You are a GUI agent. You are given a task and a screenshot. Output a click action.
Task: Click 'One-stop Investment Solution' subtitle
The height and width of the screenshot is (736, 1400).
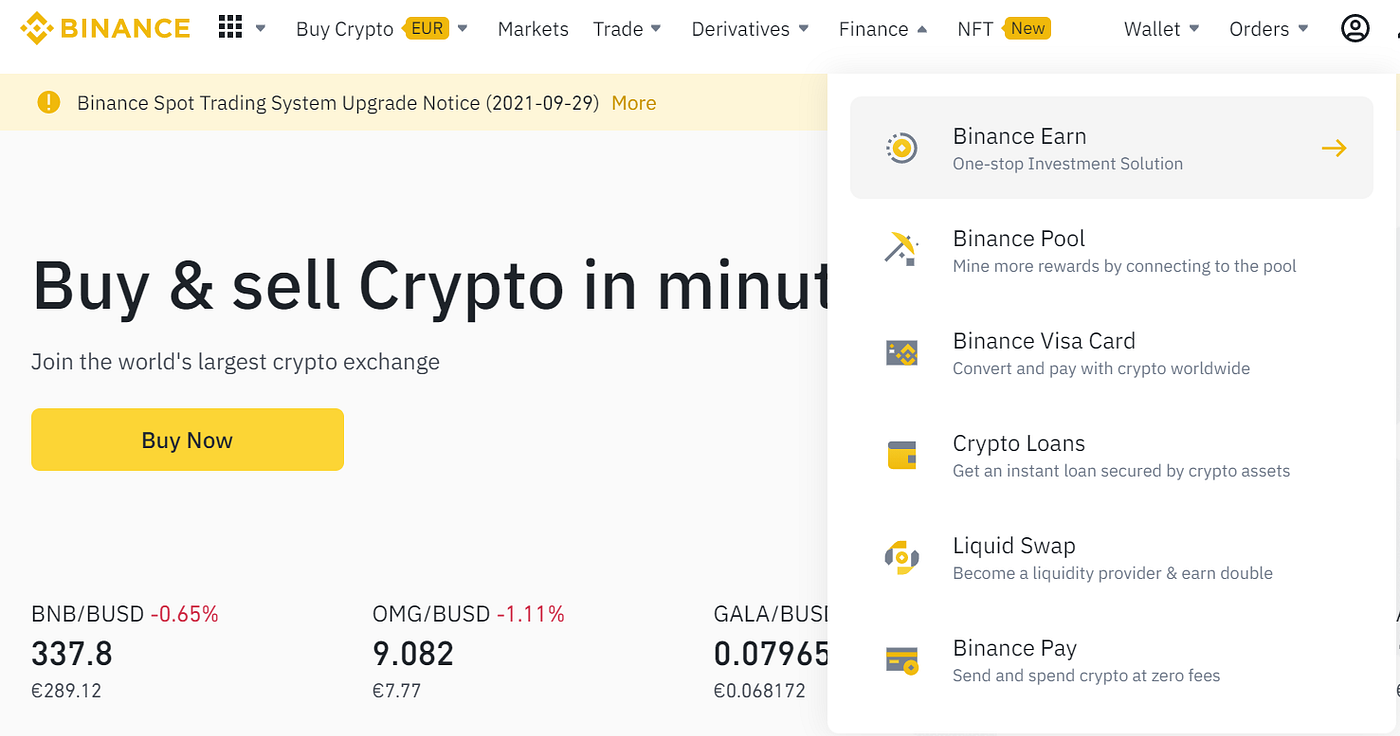click(1068, 164)
